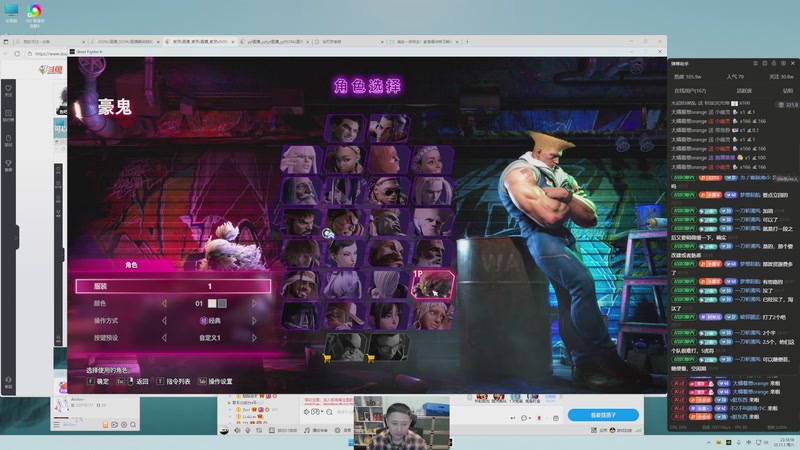The height and width of the screenshot is (450, 800).
Task: Pick Rashid portrait with white headwrap
Action: pos(301,284)
